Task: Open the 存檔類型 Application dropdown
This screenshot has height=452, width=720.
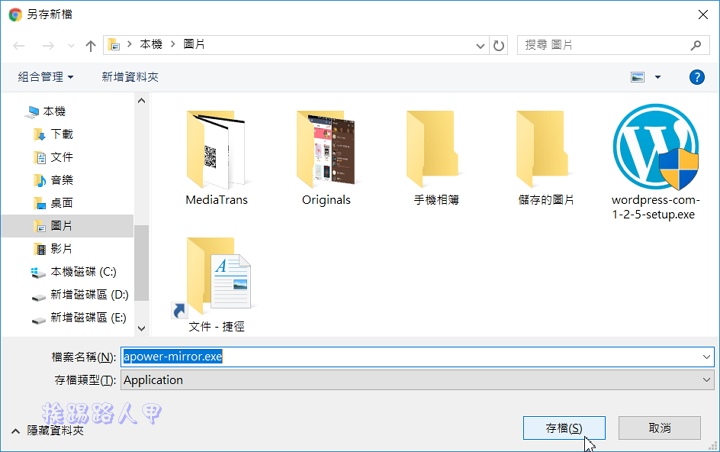Action: pos(417,380)
